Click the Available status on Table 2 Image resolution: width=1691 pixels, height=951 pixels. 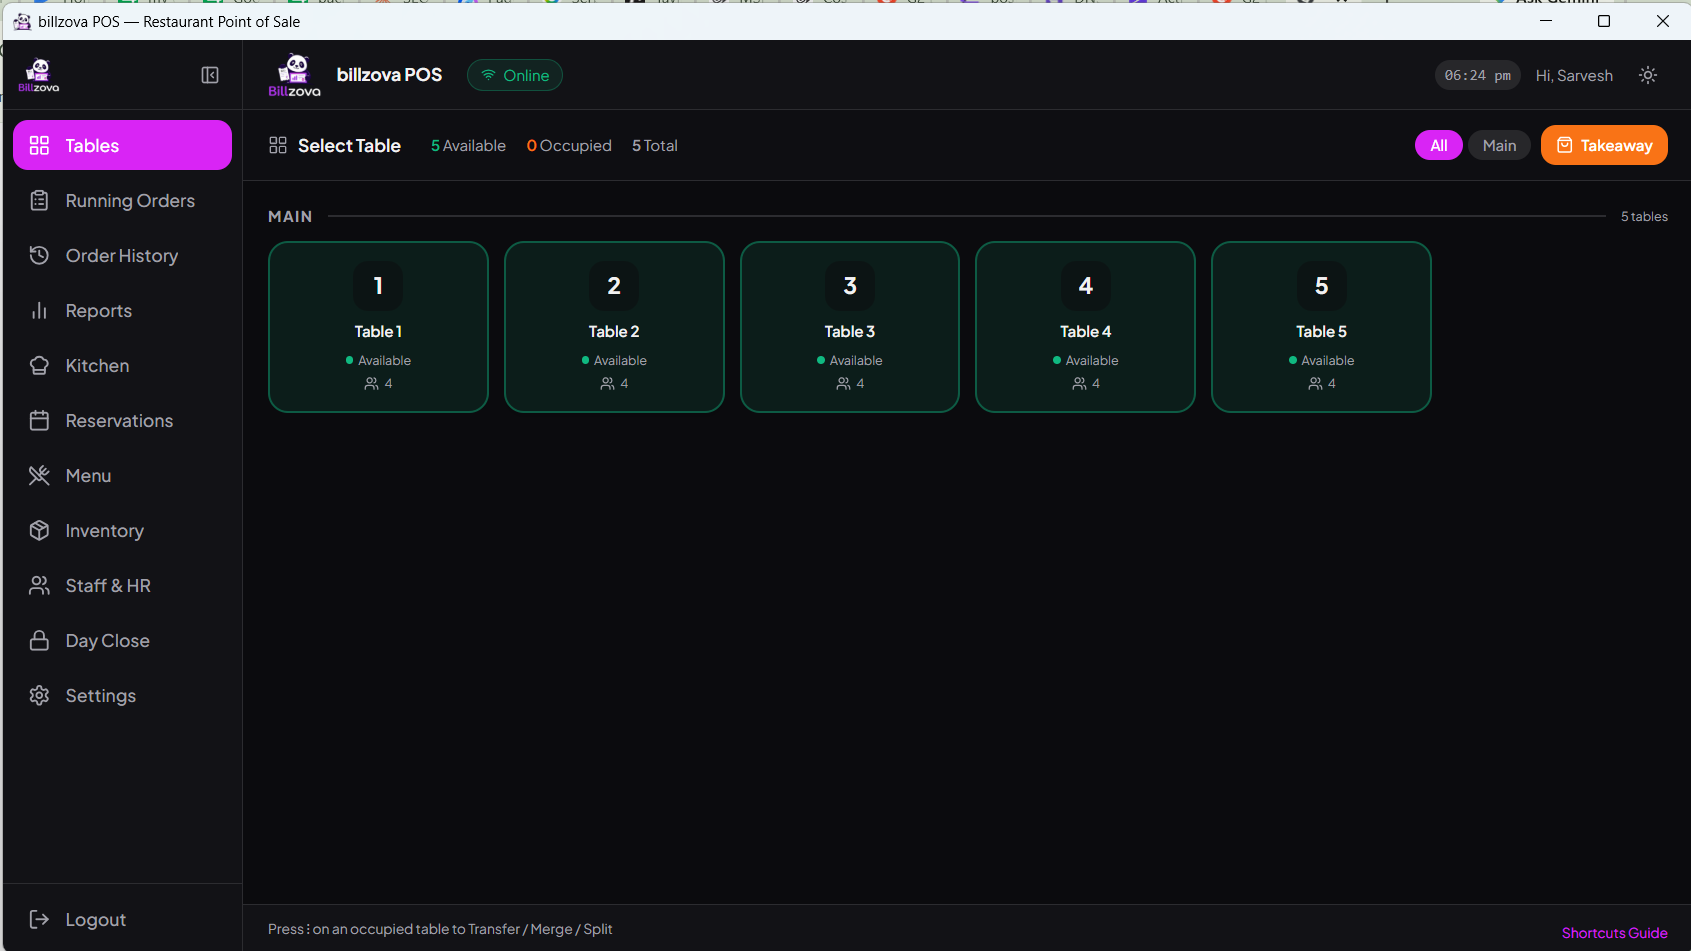pyautogui.click(x=614, y=360)
